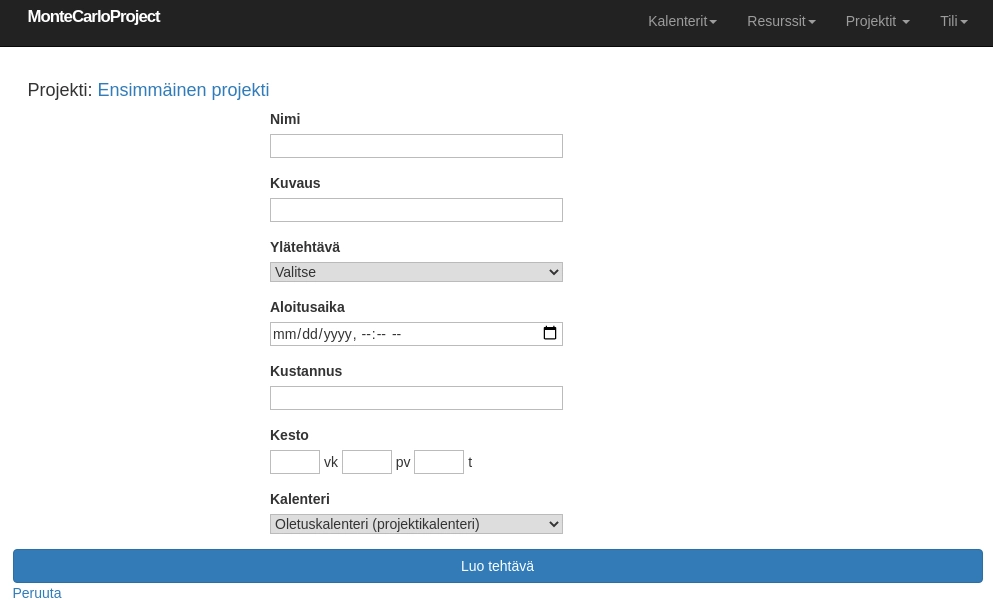993x612 pixels.
Task: Focus the Kuvaus input field
Action: tap(416, 210)
